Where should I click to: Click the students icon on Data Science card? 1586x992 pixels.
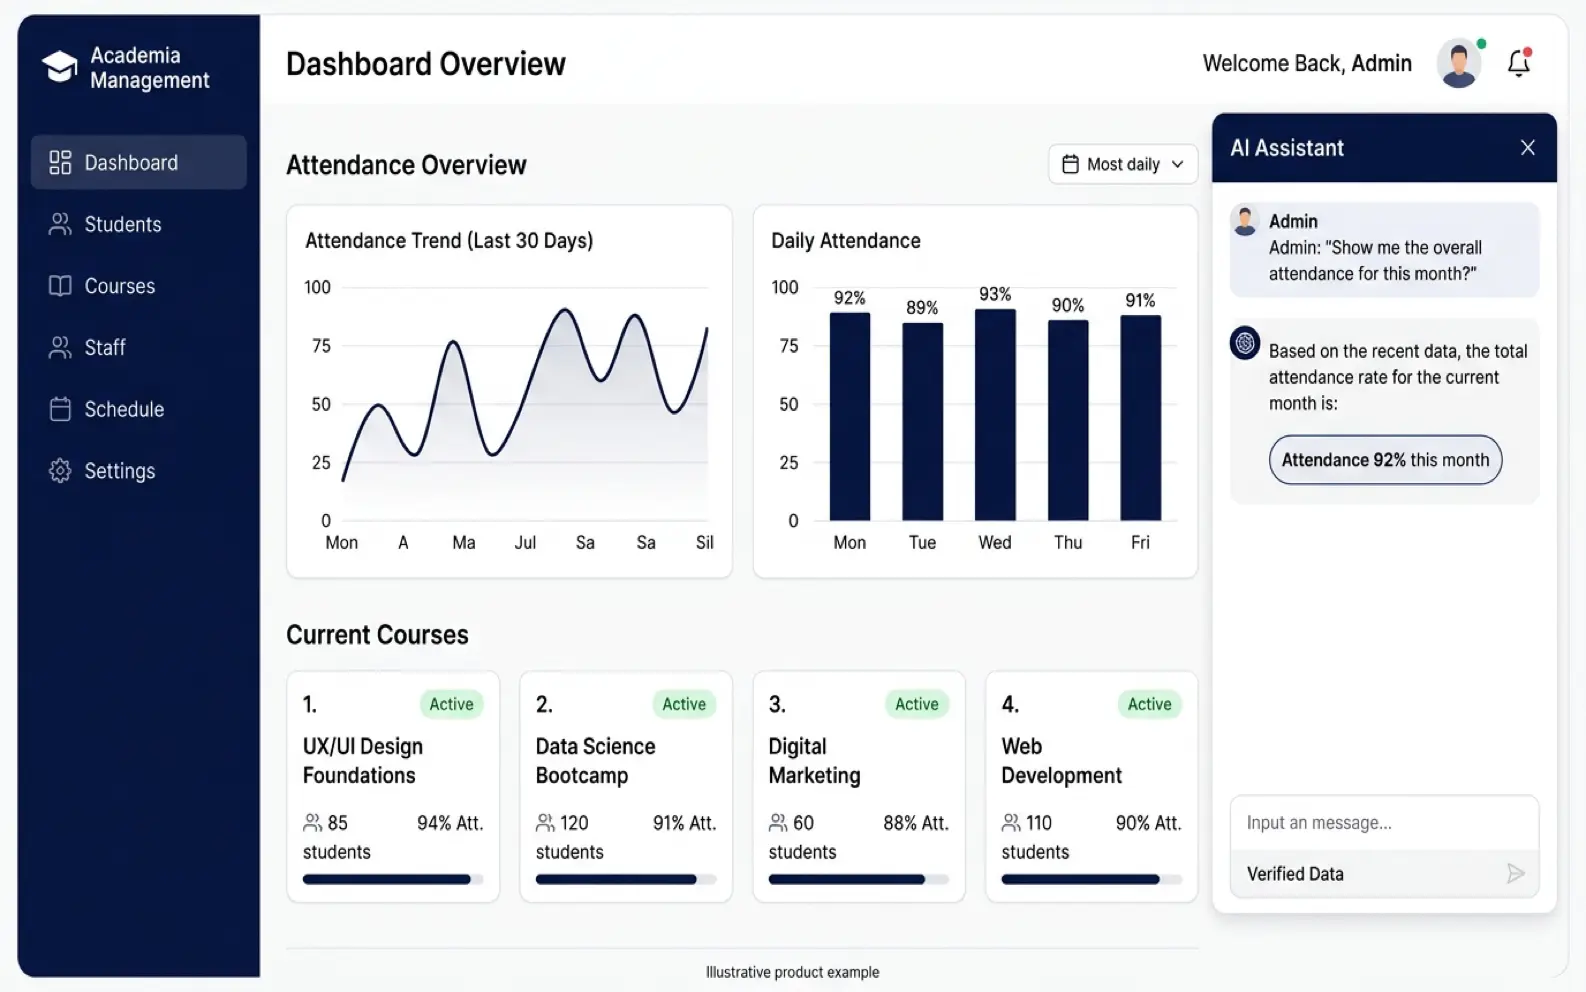pyautogui.click(x=545, y=823)
